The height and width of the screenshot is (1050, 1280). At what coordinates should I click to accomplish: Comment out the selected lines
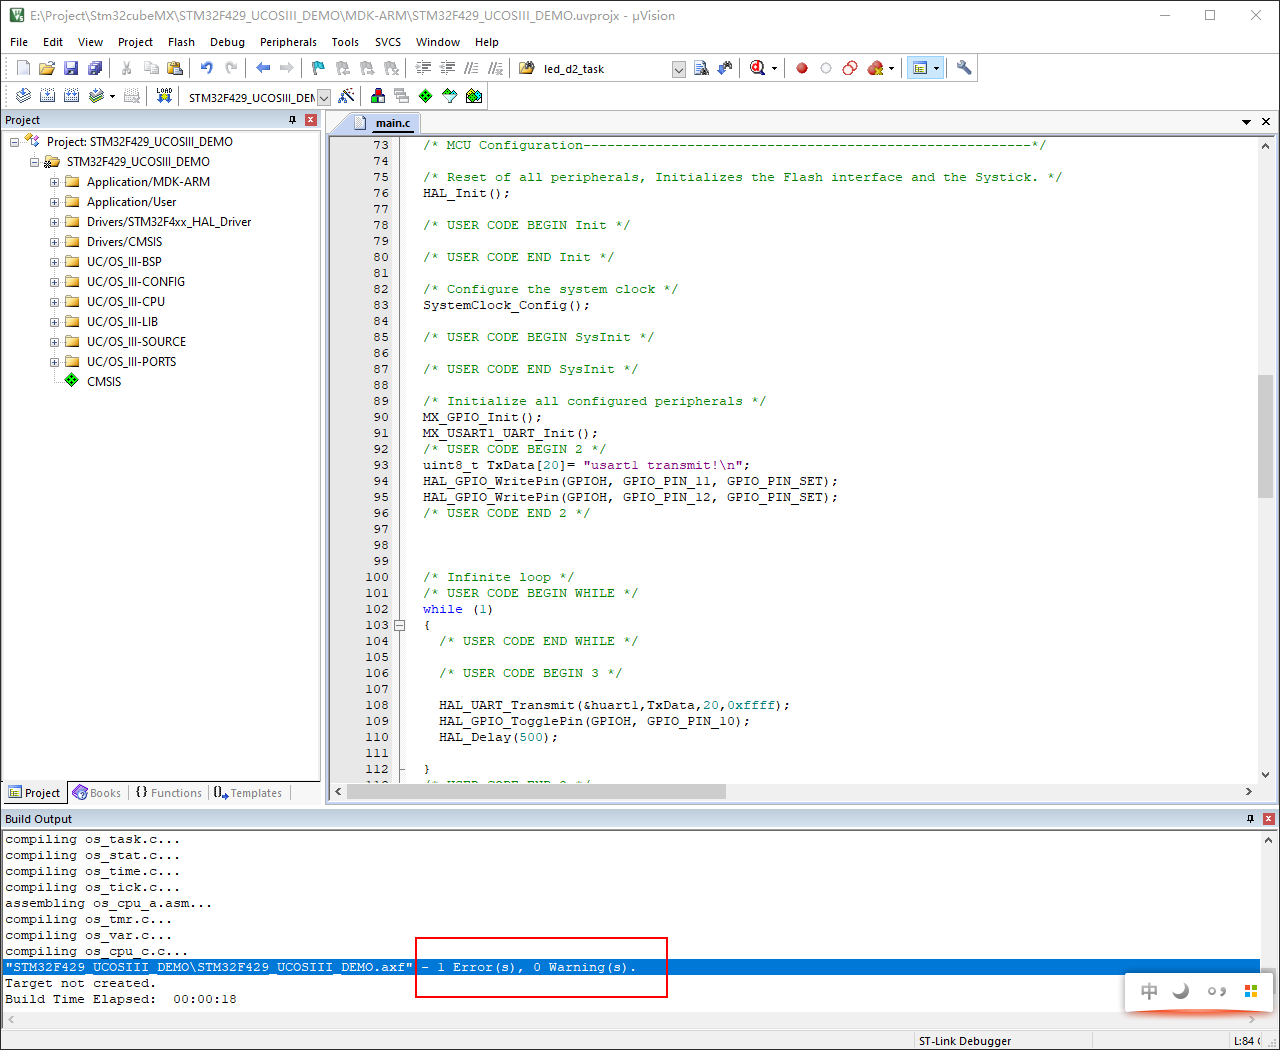(471, 68)
